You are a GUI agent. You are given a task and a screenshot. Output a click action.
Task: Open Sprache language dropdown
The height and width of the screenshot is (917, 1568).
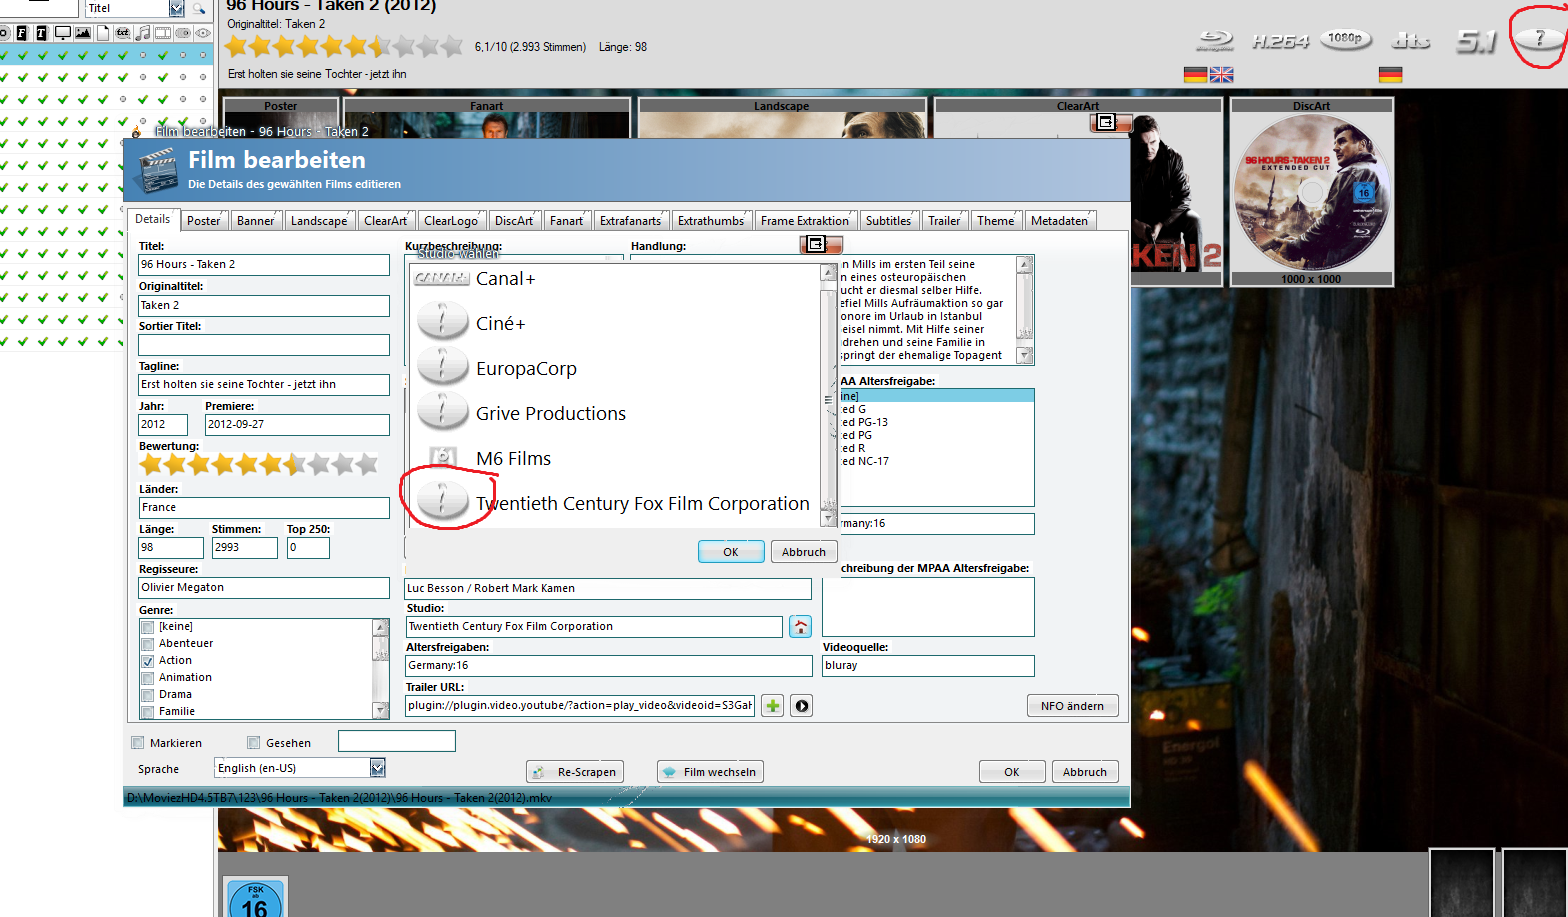pos(378,768)
